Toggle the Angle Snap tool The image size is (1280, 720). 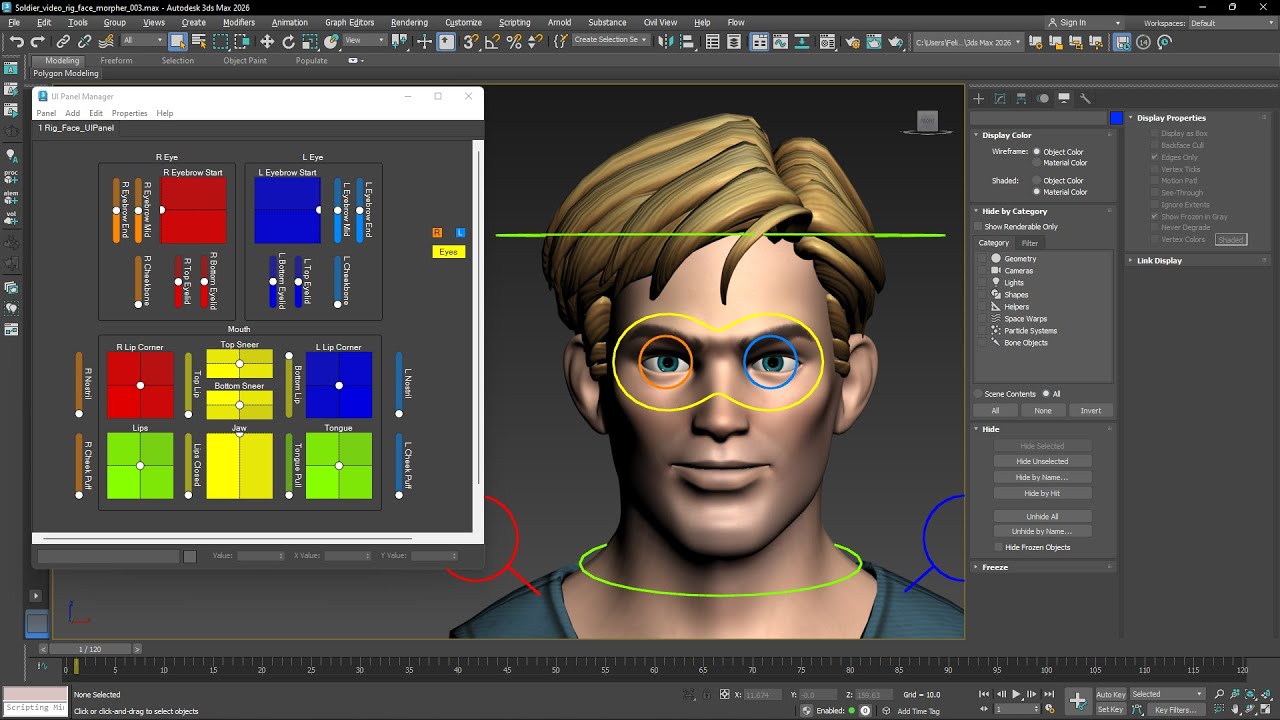492,42
